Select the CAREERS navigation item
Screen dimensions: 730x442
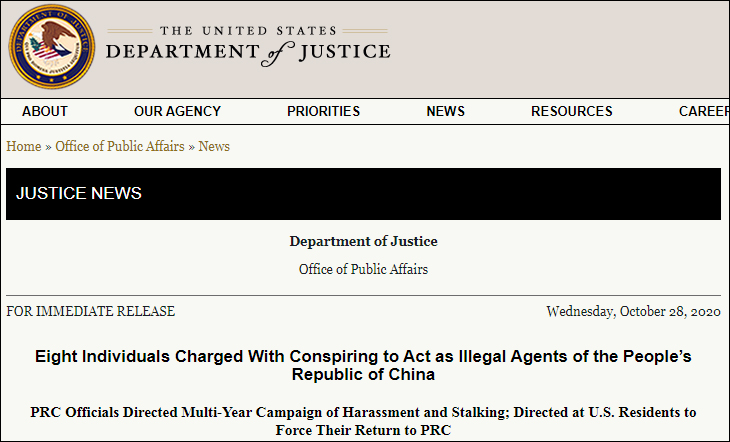tap(703, 111)
